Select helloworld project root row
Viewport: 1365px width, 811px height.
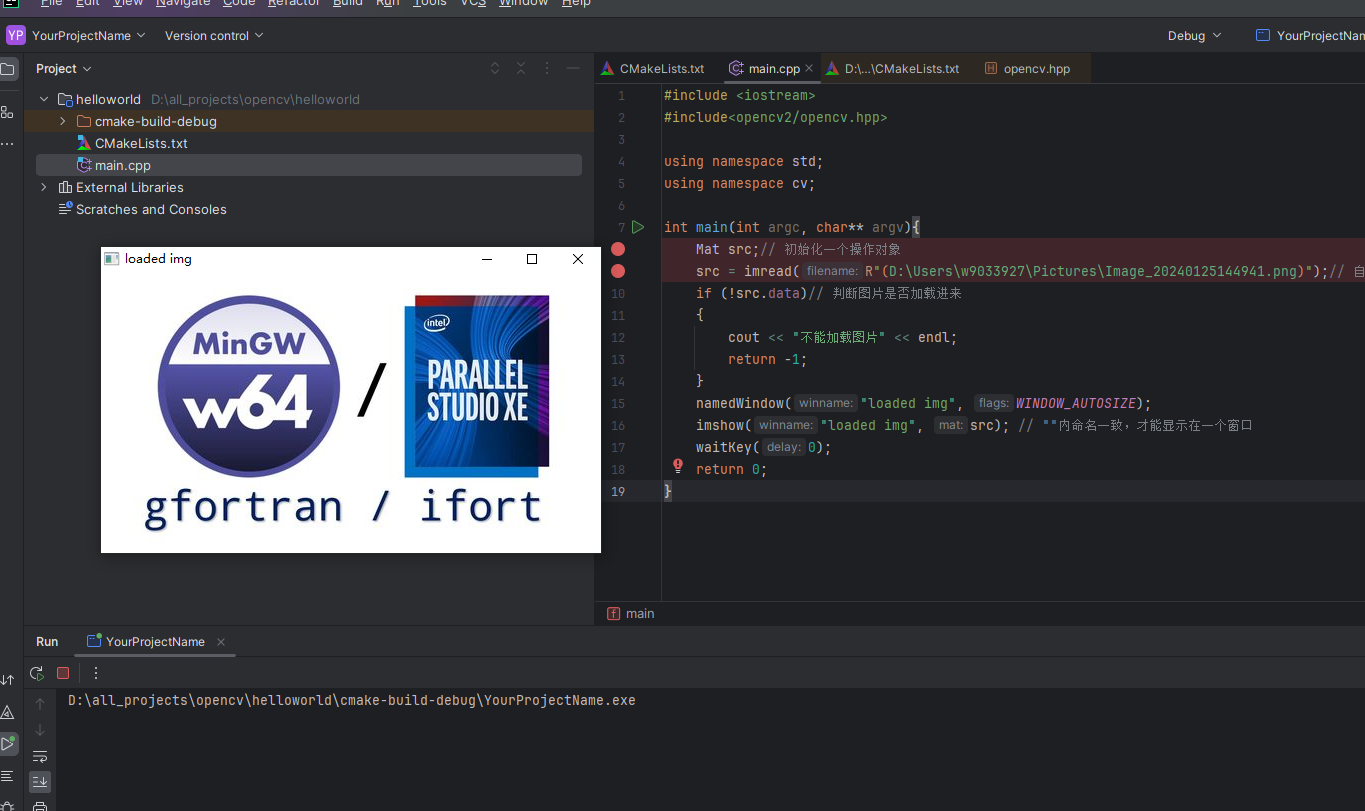309,99
